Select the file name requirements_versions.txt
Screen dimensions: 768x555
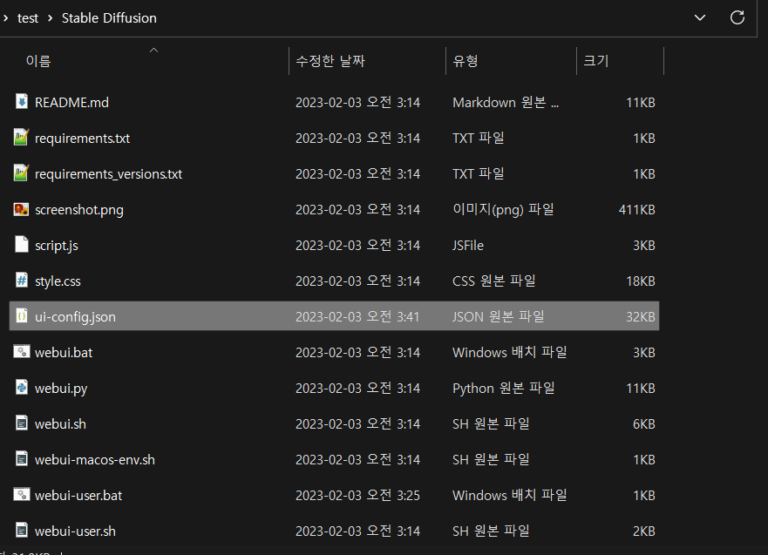(108, 174)
